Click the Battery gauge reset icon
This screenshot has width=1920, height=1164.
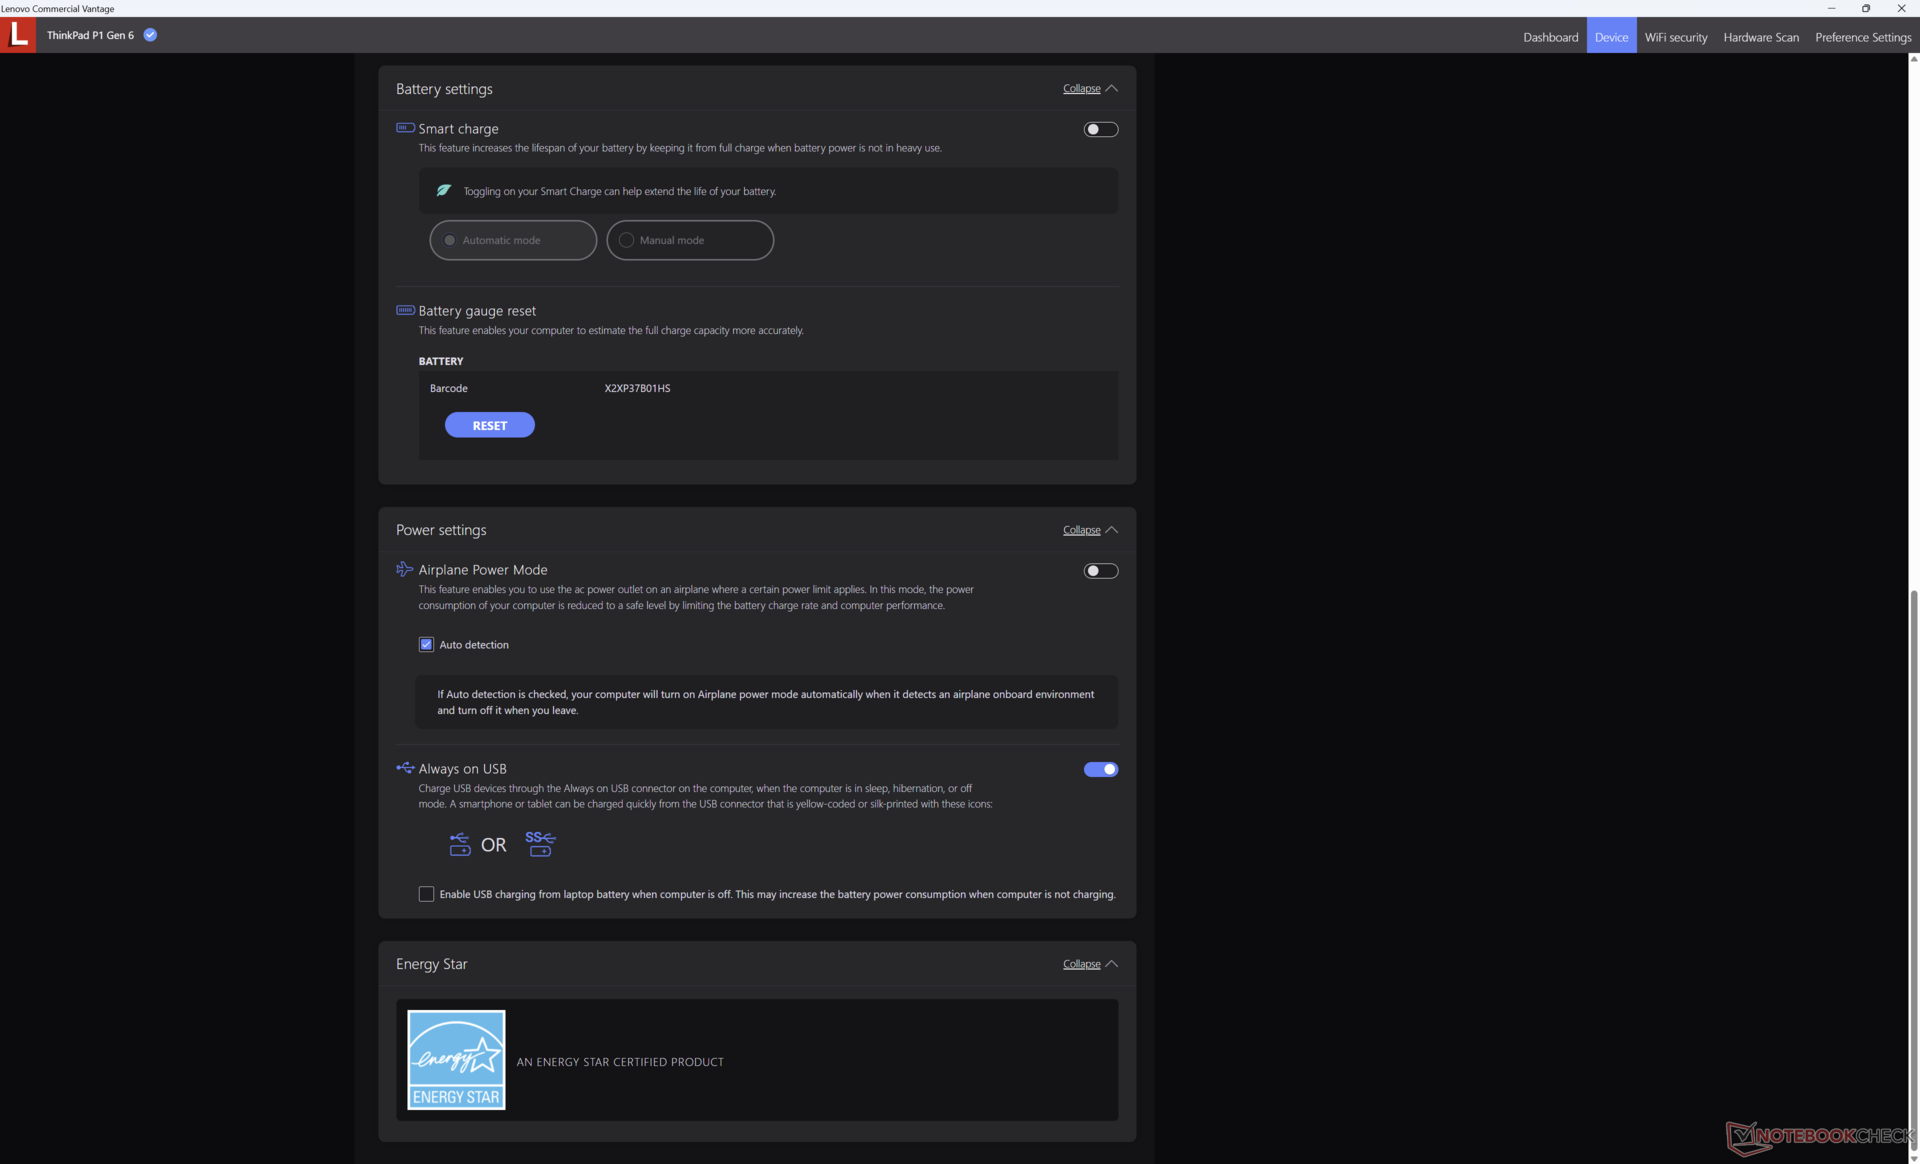(405, 310)
